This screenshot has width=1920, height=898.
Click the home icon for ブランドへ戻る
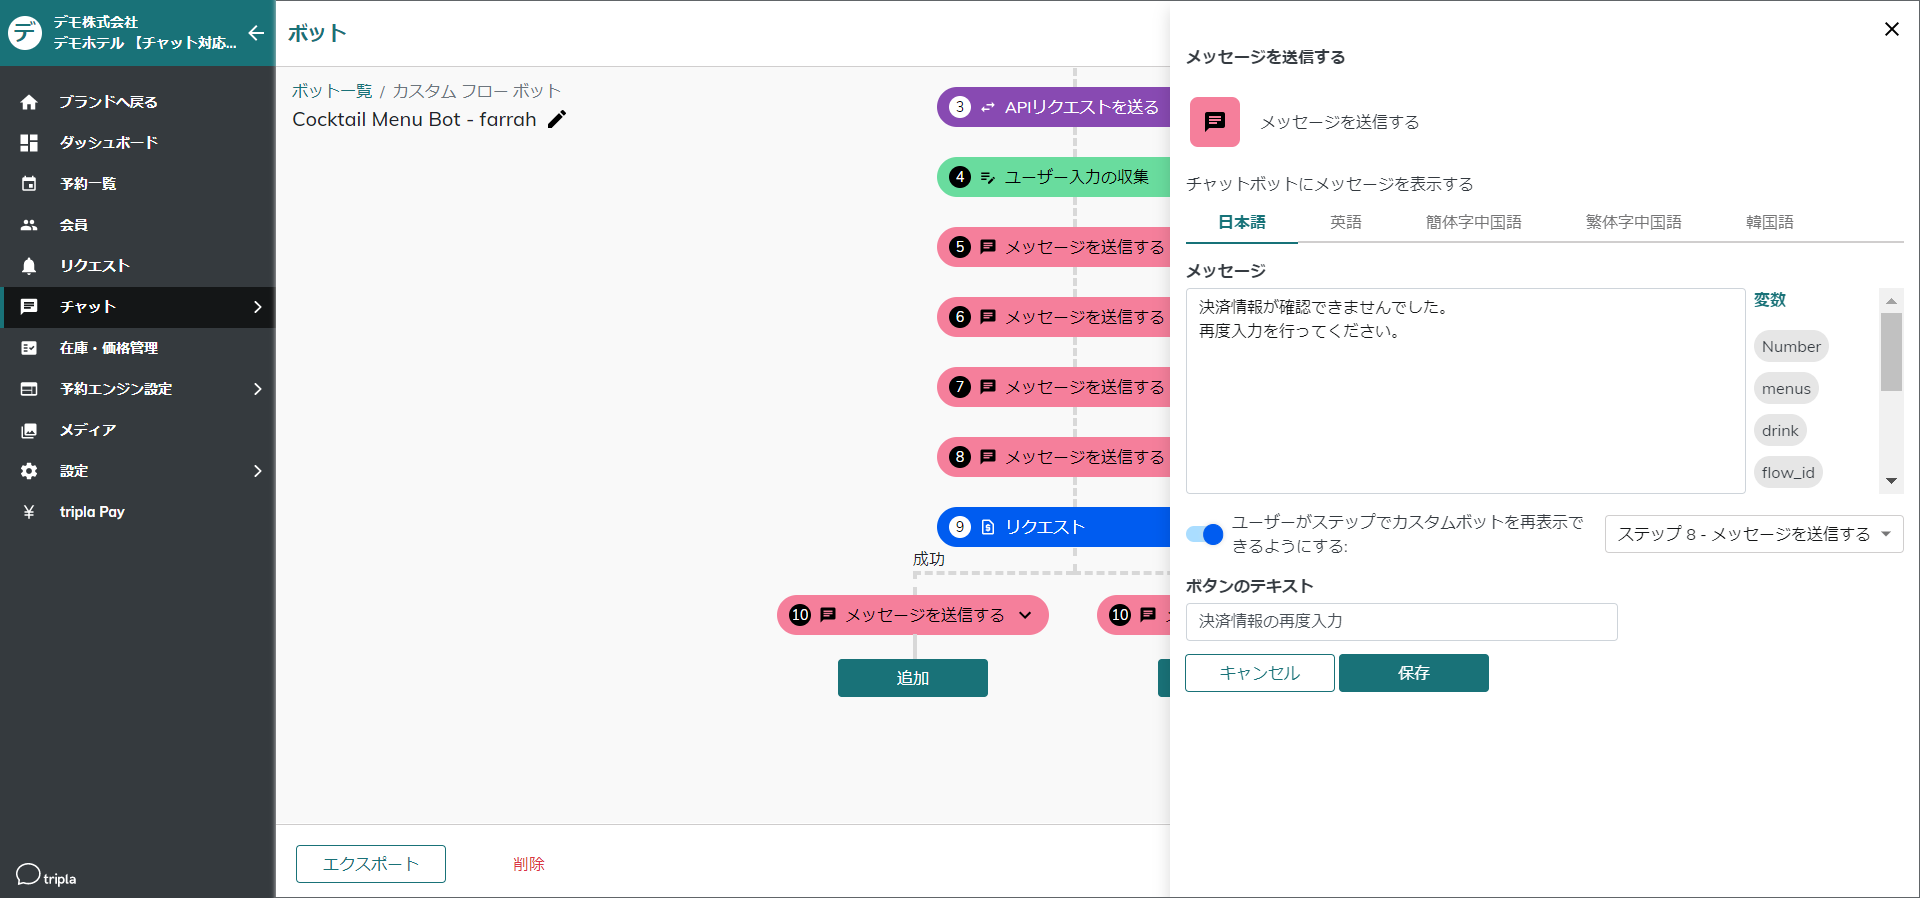[29, 102]
